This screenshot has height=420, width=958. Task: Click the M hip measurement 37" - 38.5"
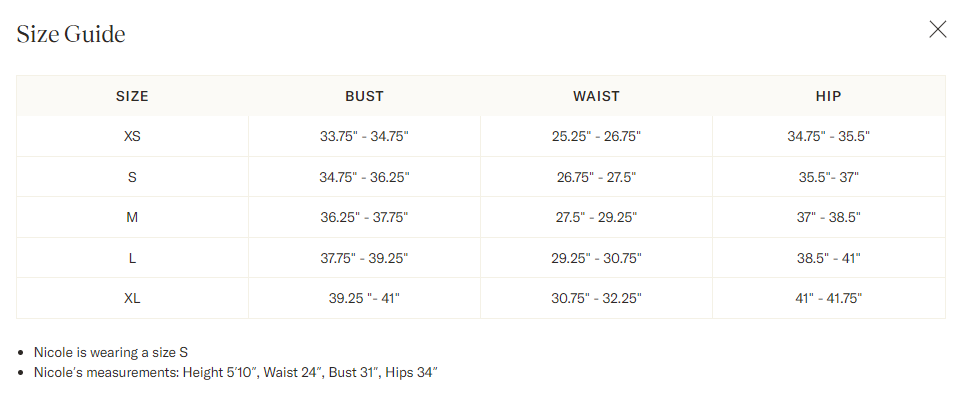click(x=828, y=217)
